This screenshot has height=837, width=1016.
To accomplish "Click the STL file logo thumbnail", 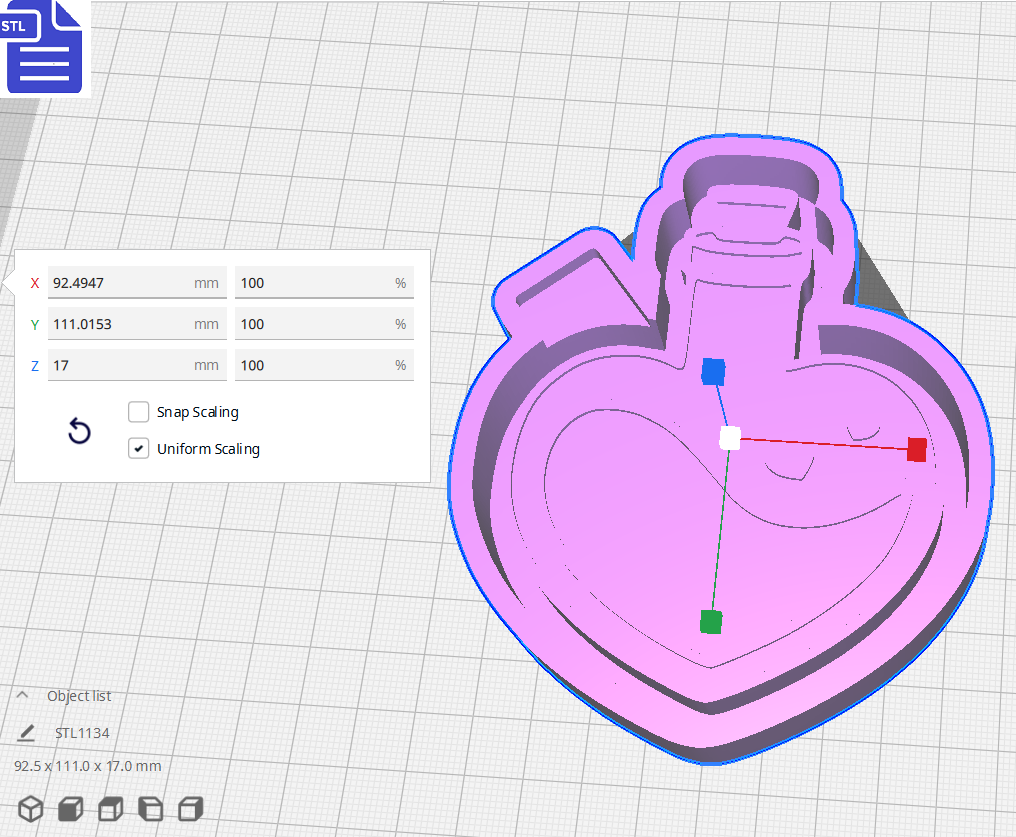I will click(x=44, y=47).
